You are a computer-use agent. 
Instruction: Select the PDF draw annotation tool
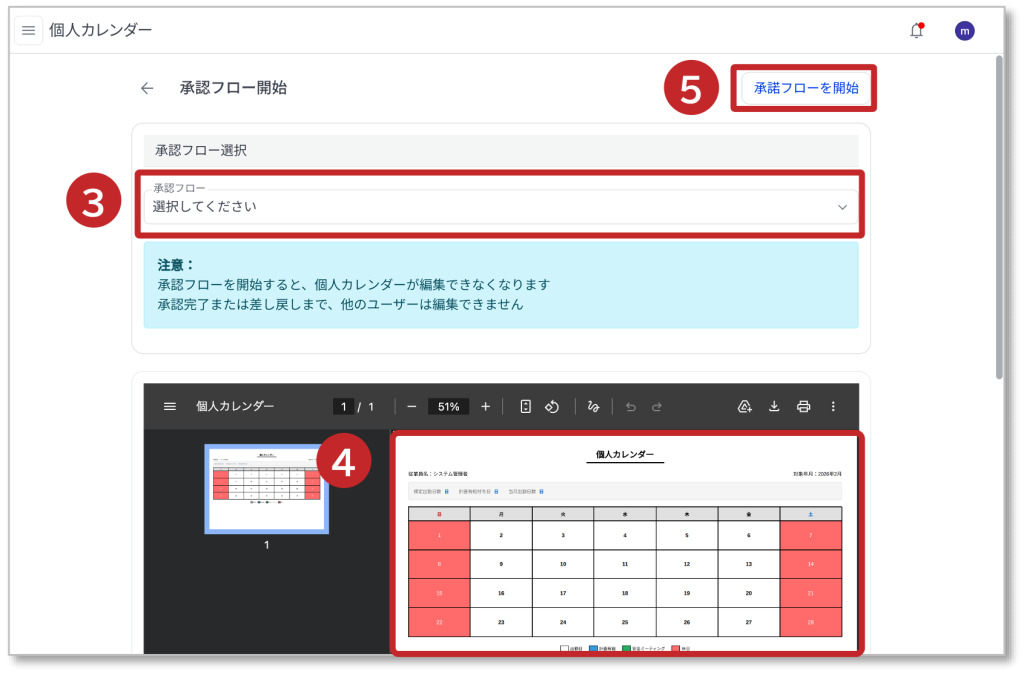593,407
